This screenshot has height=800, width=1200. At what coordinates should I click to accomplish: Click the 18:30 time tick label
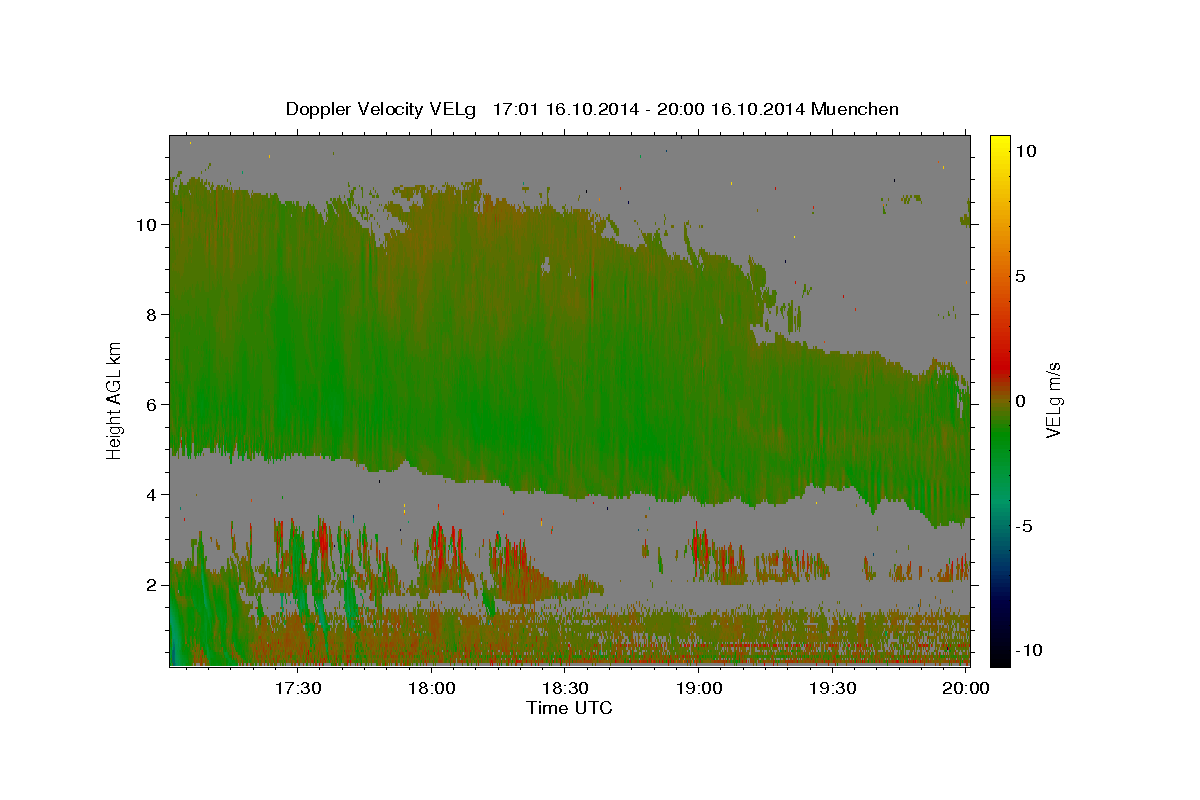point(566,688)
